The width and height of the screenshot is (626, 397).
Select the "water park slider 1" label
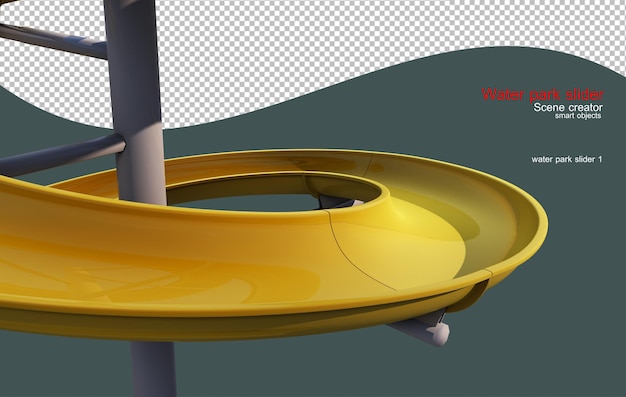567,159
